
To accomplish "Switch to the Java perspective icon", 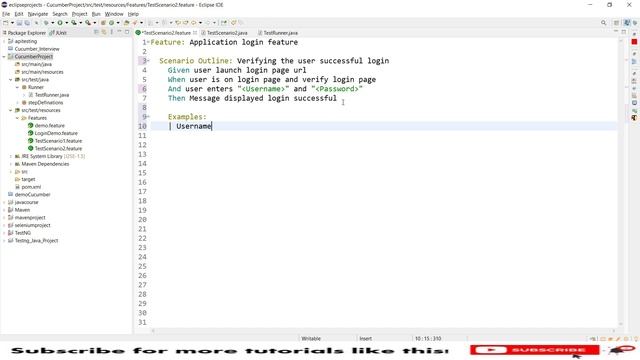I will (x=627, y=23).
